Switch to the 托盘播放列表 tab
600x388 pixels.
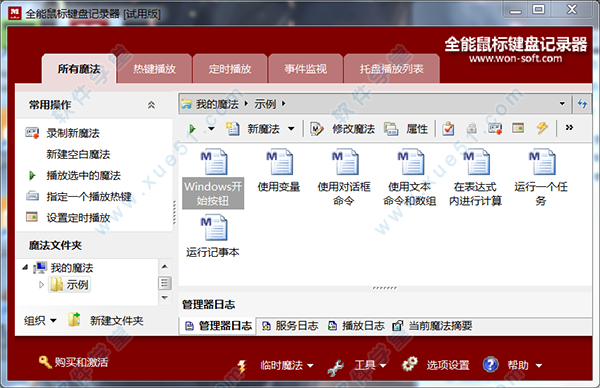pos(391,69)
